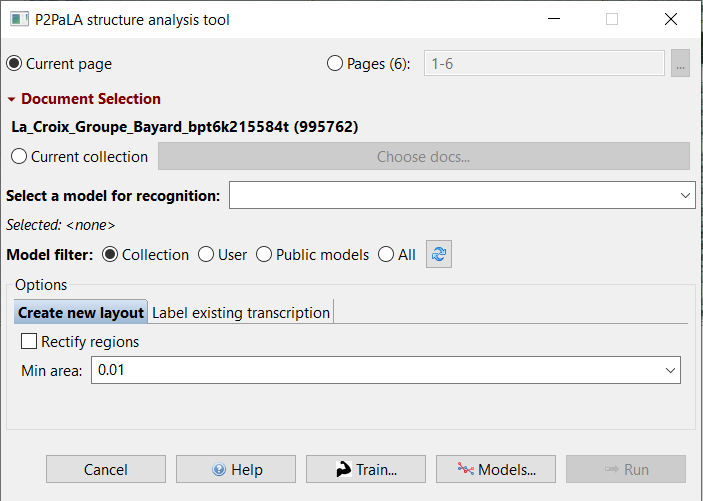The image size is (703, 501).
Task: Switch to Label existing transcription tab
Action: coord(241,312)
